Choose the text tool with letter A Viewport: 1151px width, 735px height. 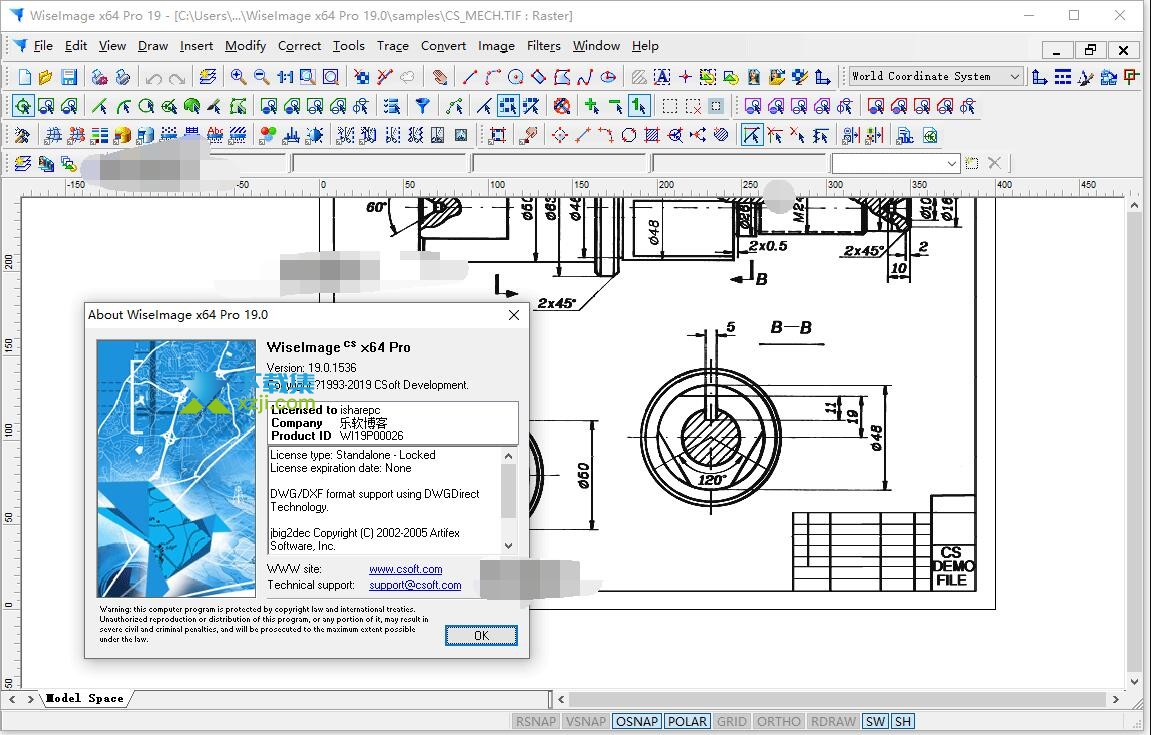[662, 77]
